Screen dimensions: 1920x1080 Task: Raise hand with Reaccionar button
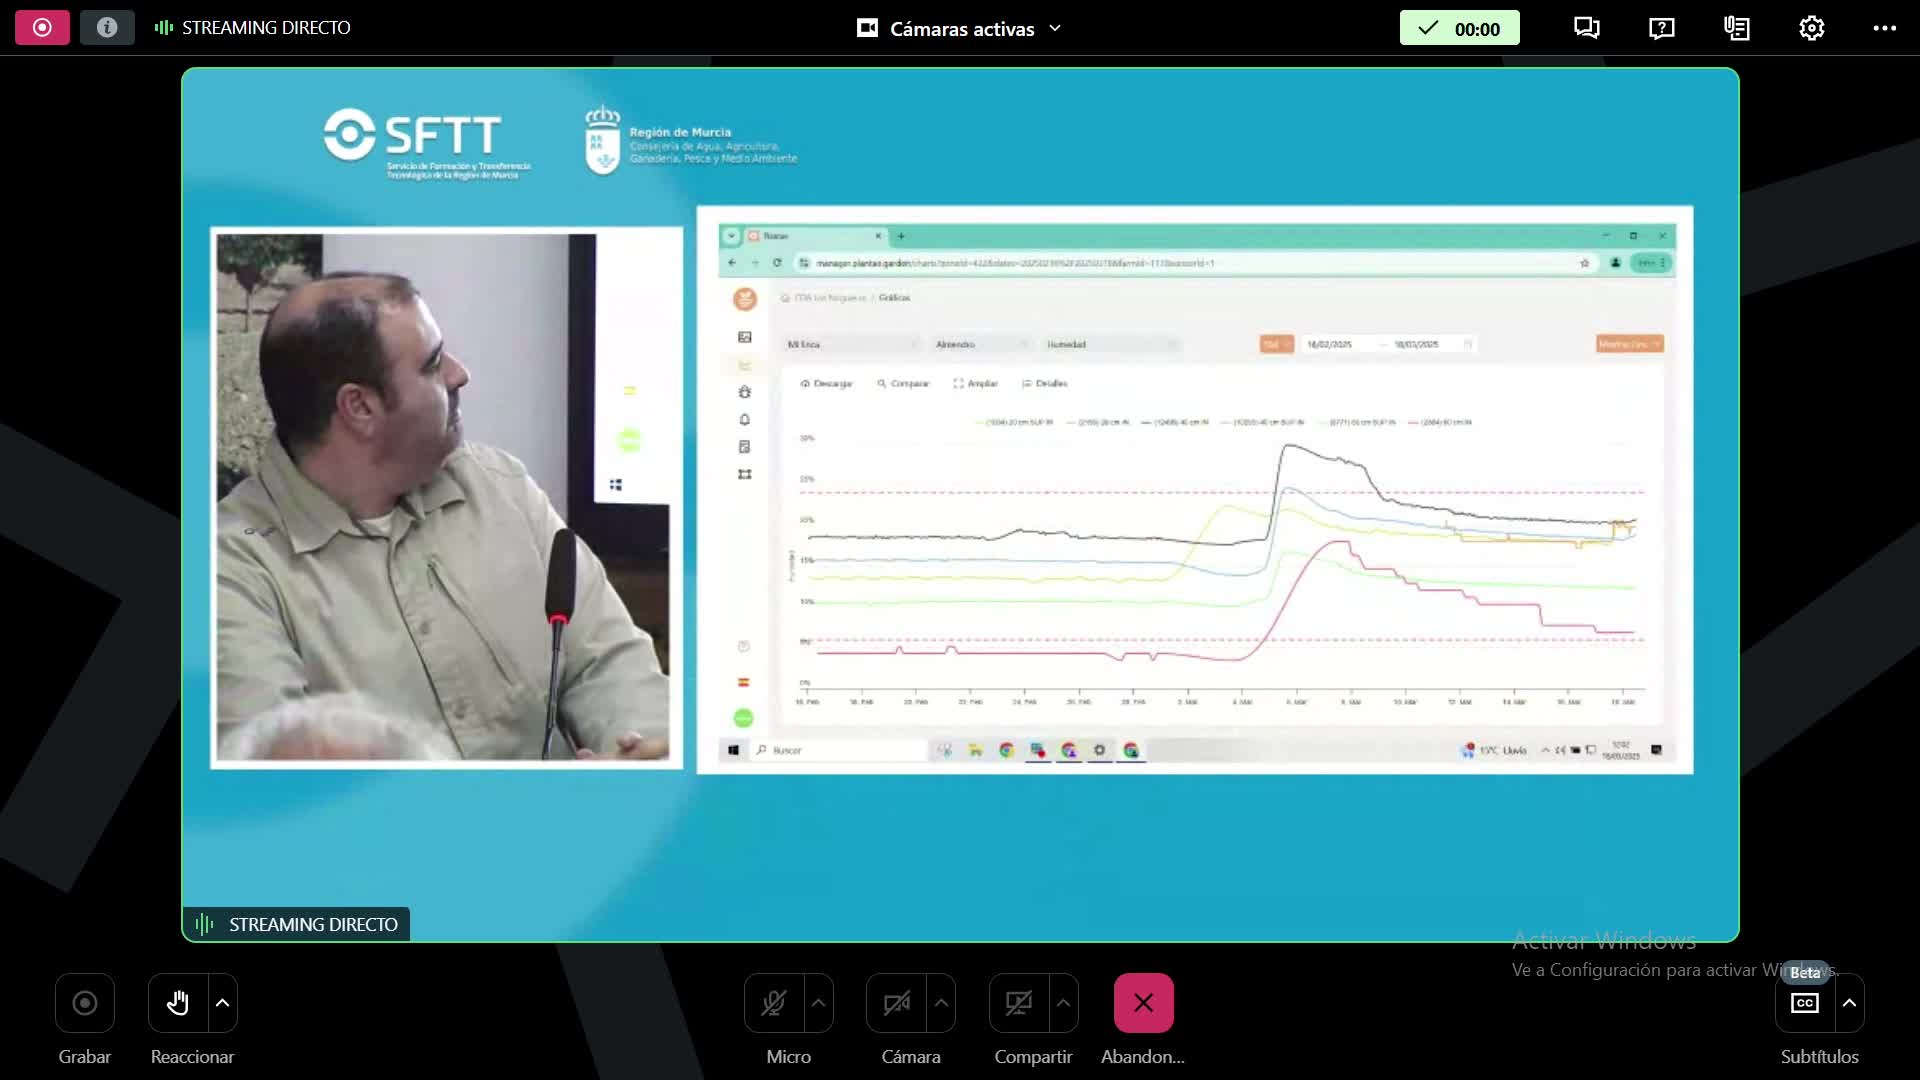pos(178,1003)
